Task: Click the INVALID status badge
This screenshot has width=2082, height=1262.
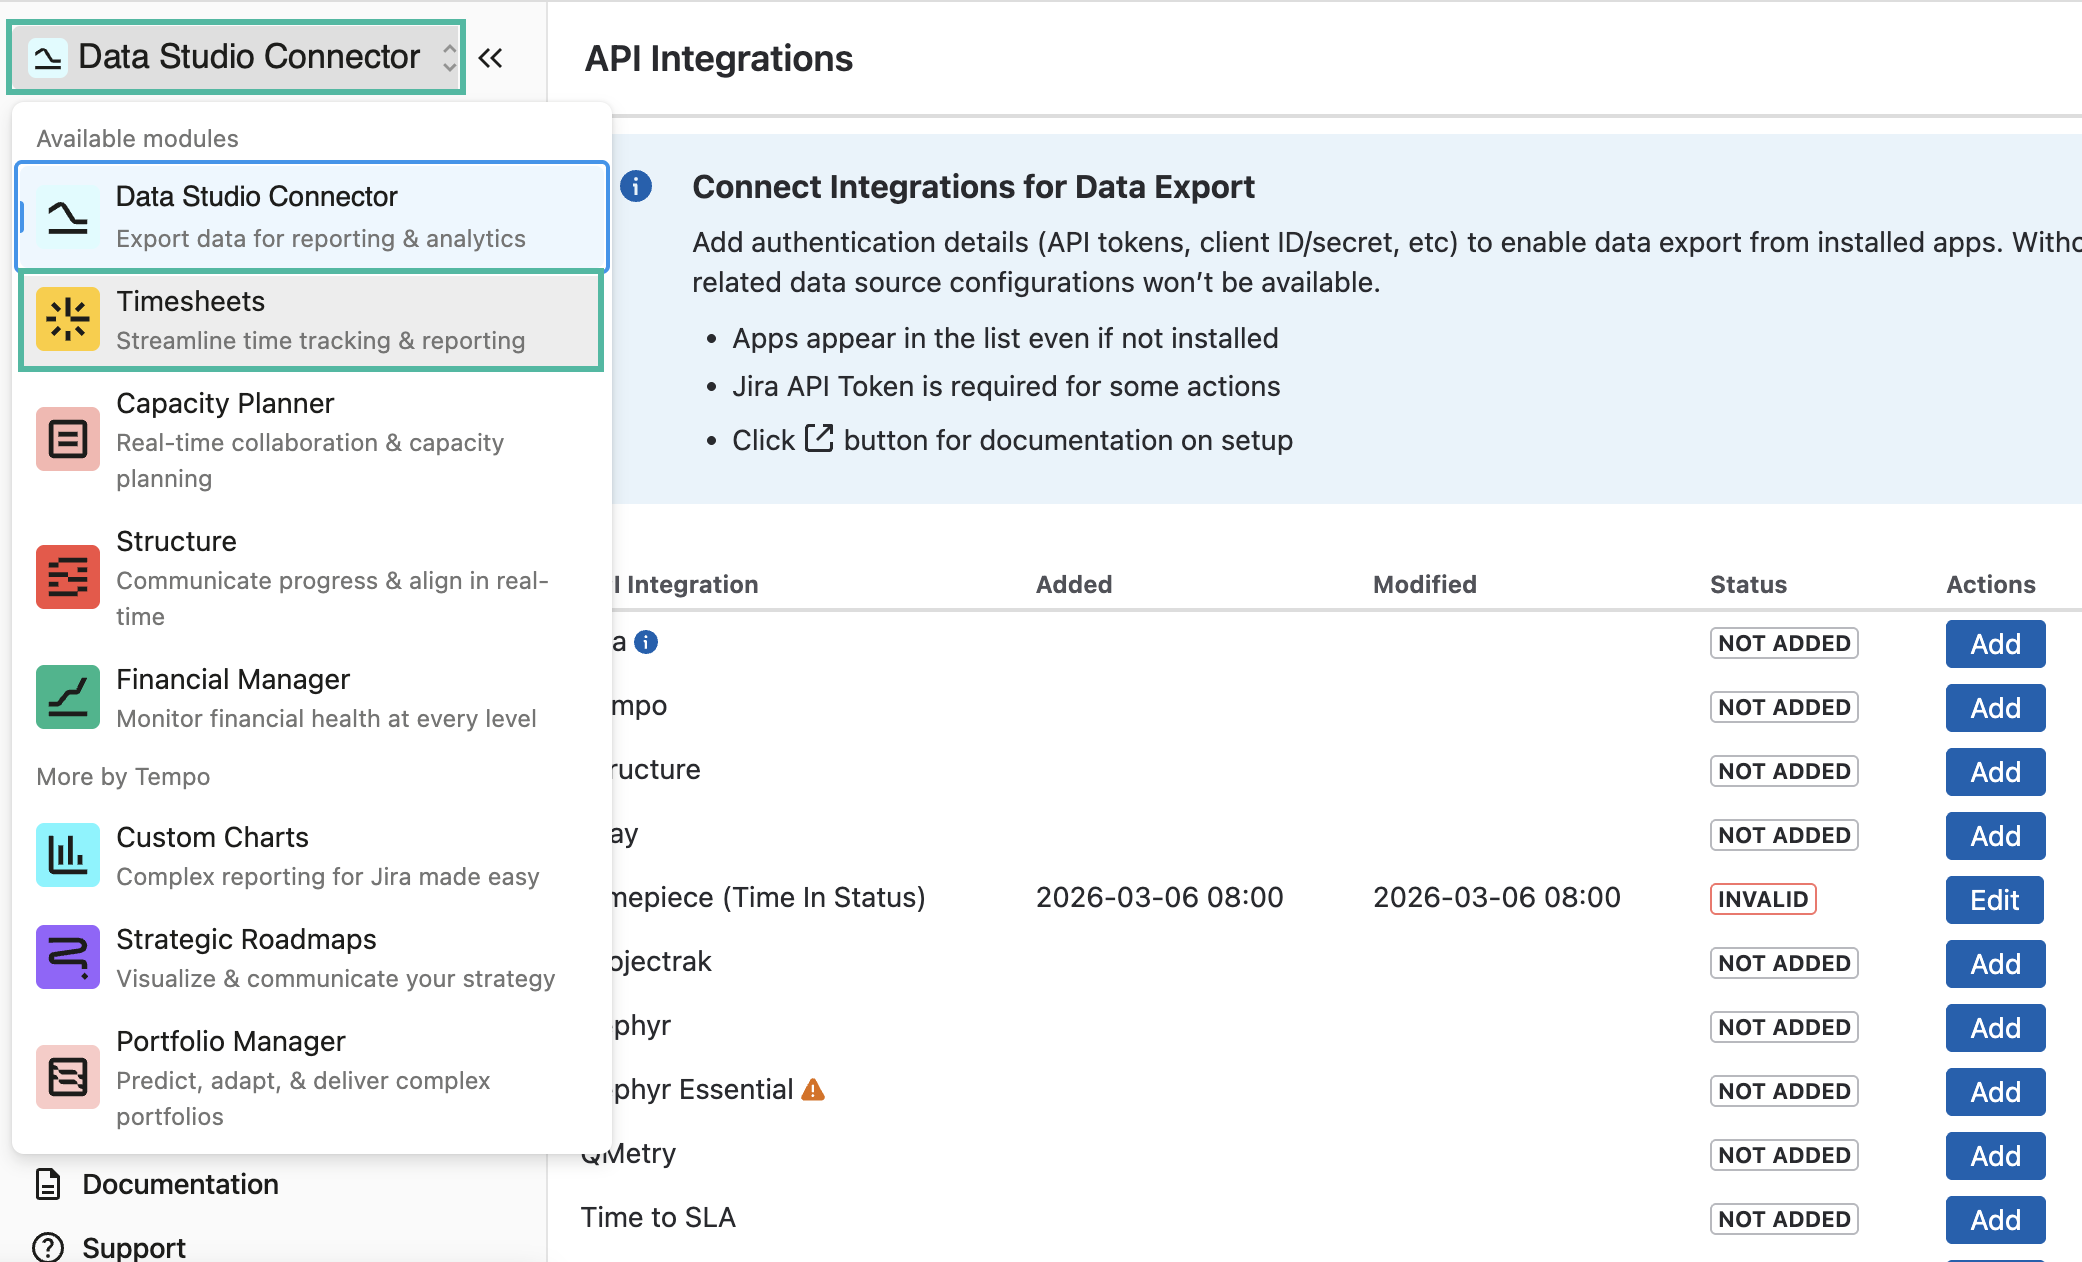Action: pos(1763,899)
